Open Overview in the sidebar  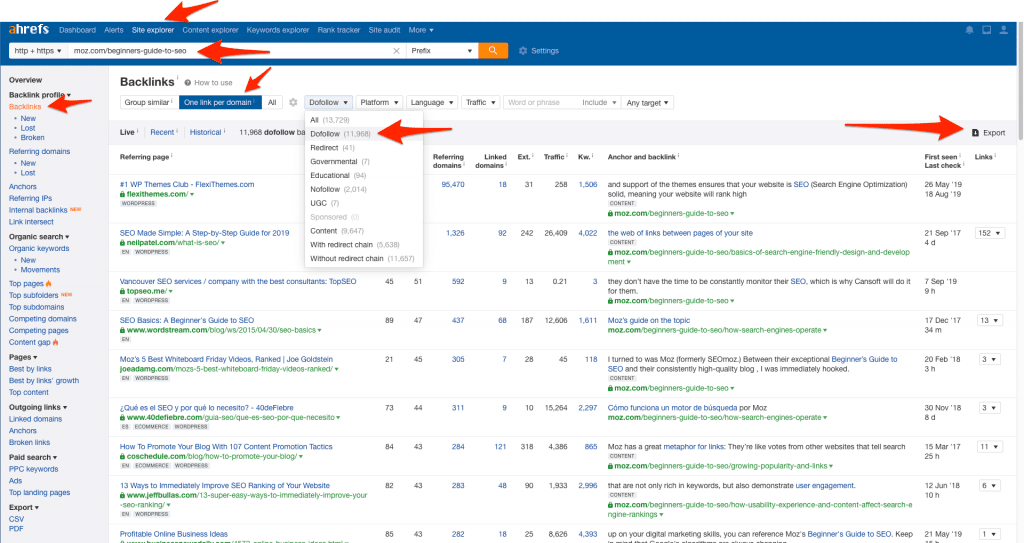(25, 80)
